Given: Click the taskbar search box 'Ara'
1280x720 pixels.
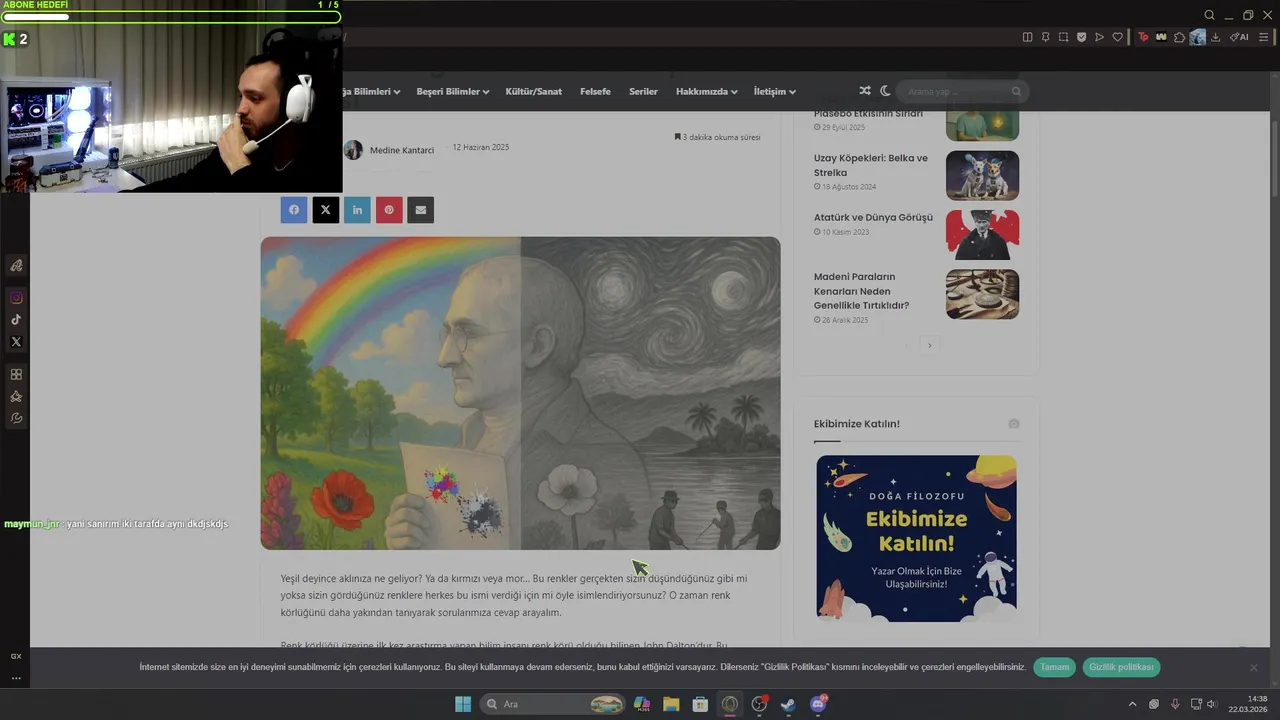Looking at the screenshot, I should tap(553, 704).
